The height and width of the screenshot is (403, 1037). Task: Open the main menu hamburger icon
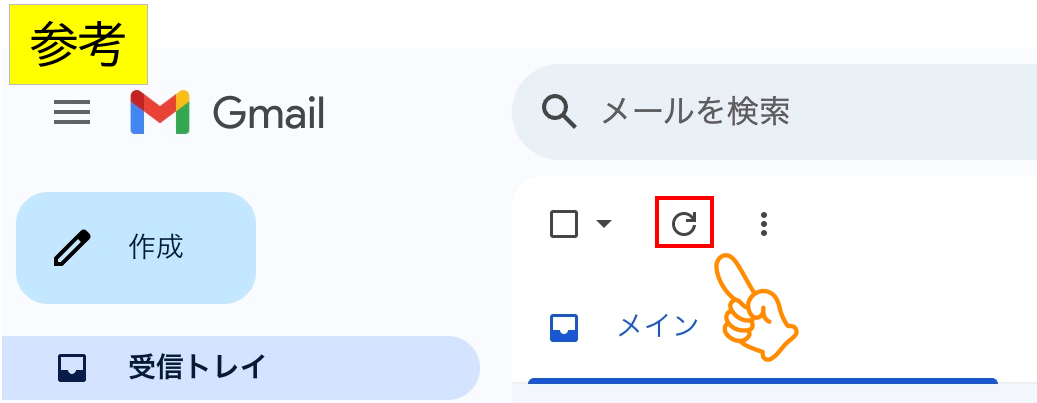72,113
